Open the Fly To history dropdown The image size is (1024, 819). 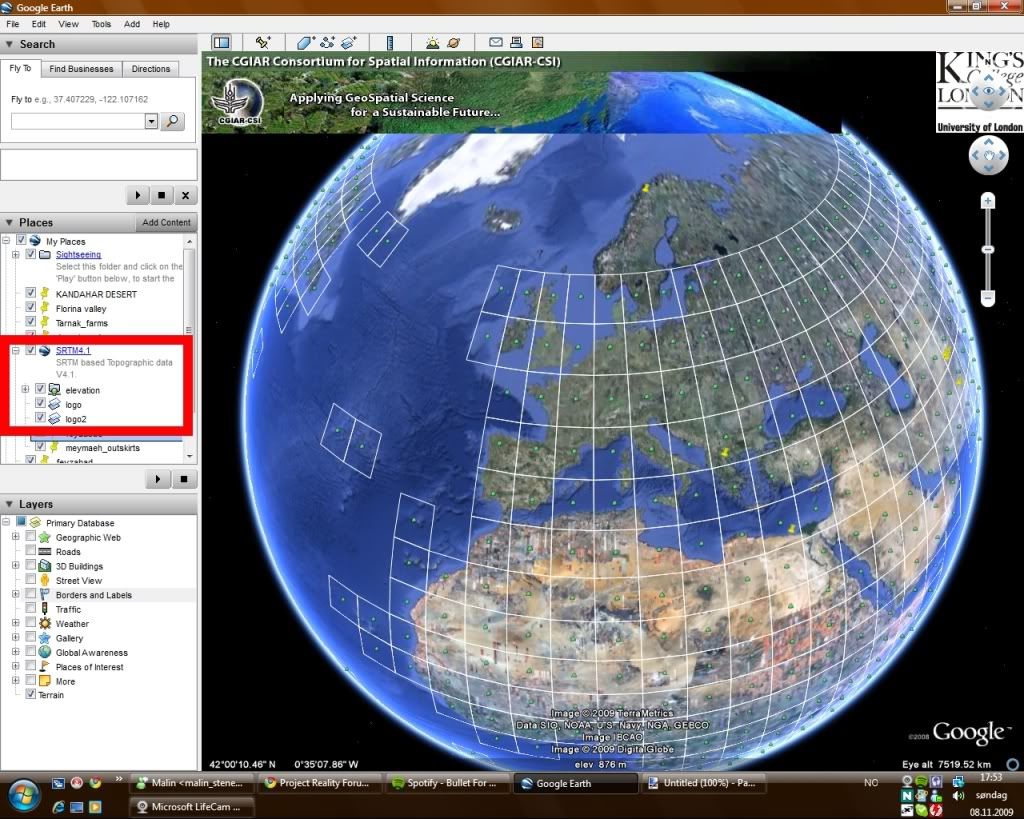151,121
